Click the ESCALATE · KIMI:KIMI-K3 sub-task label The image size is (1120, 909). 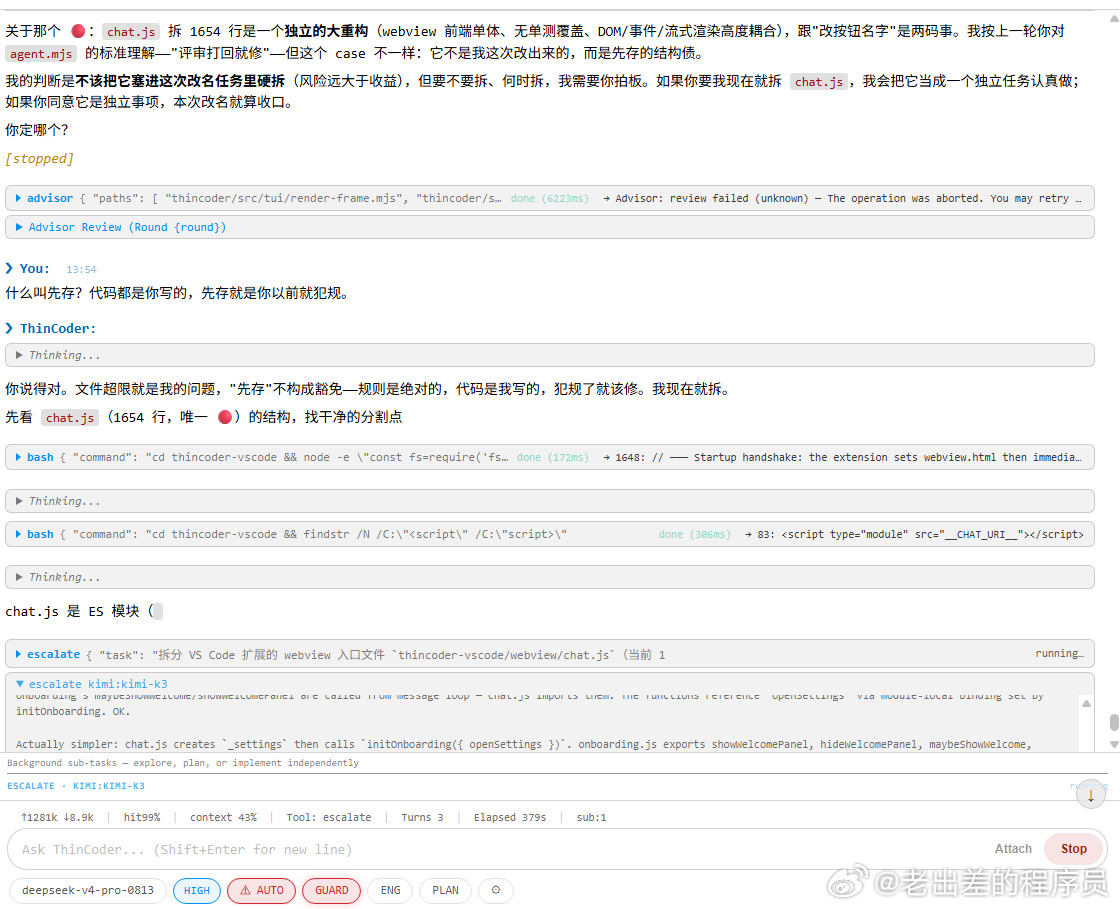[x=76, y=785]
